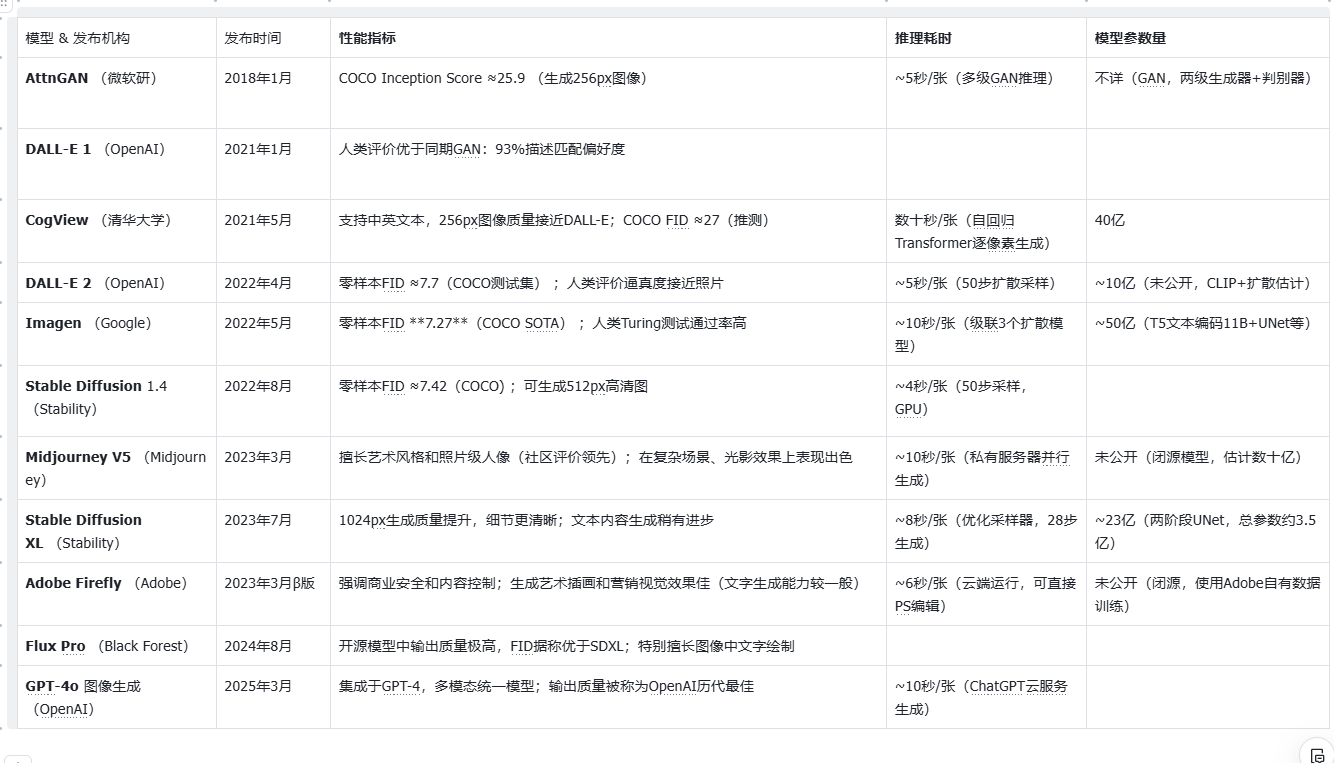Click the date '2021年1月'
Viewport: 1334px width, 763px height.
(258, 149)
